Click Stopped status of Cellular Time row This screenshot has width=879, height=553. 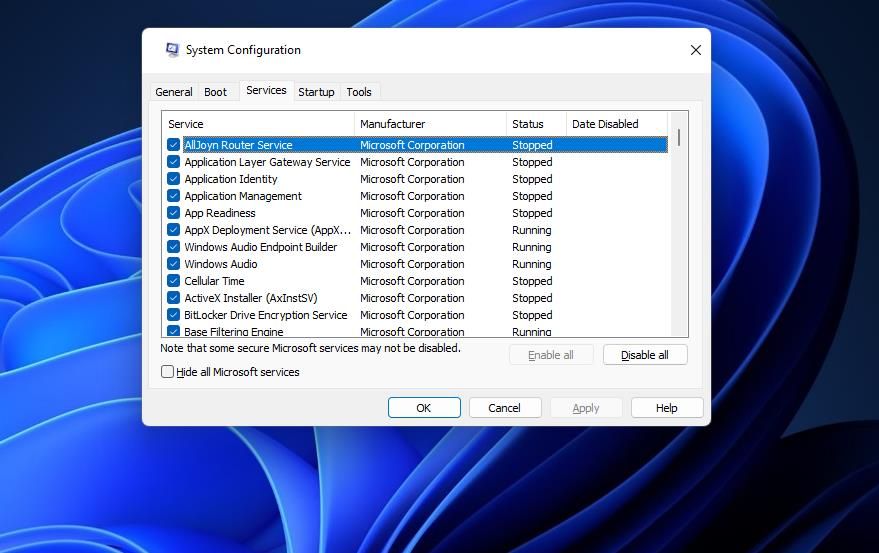click(x=532, y=281)
